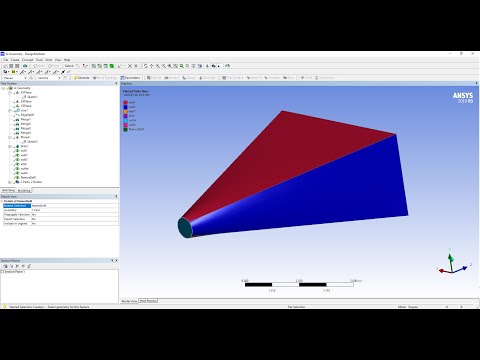Viewport: 480px width, 360px height.
Task: Click the Point tool
Action: coord(307,78)
